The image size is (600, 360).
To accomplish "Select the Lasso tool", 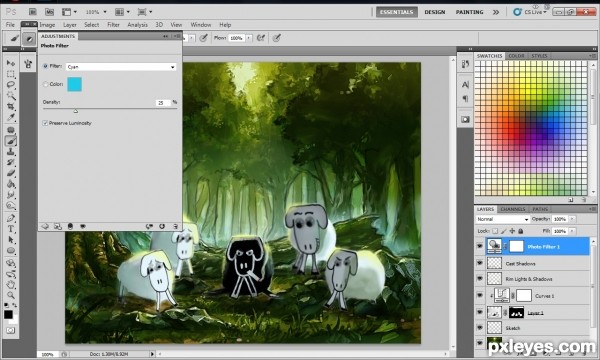I will click(11, 85).
